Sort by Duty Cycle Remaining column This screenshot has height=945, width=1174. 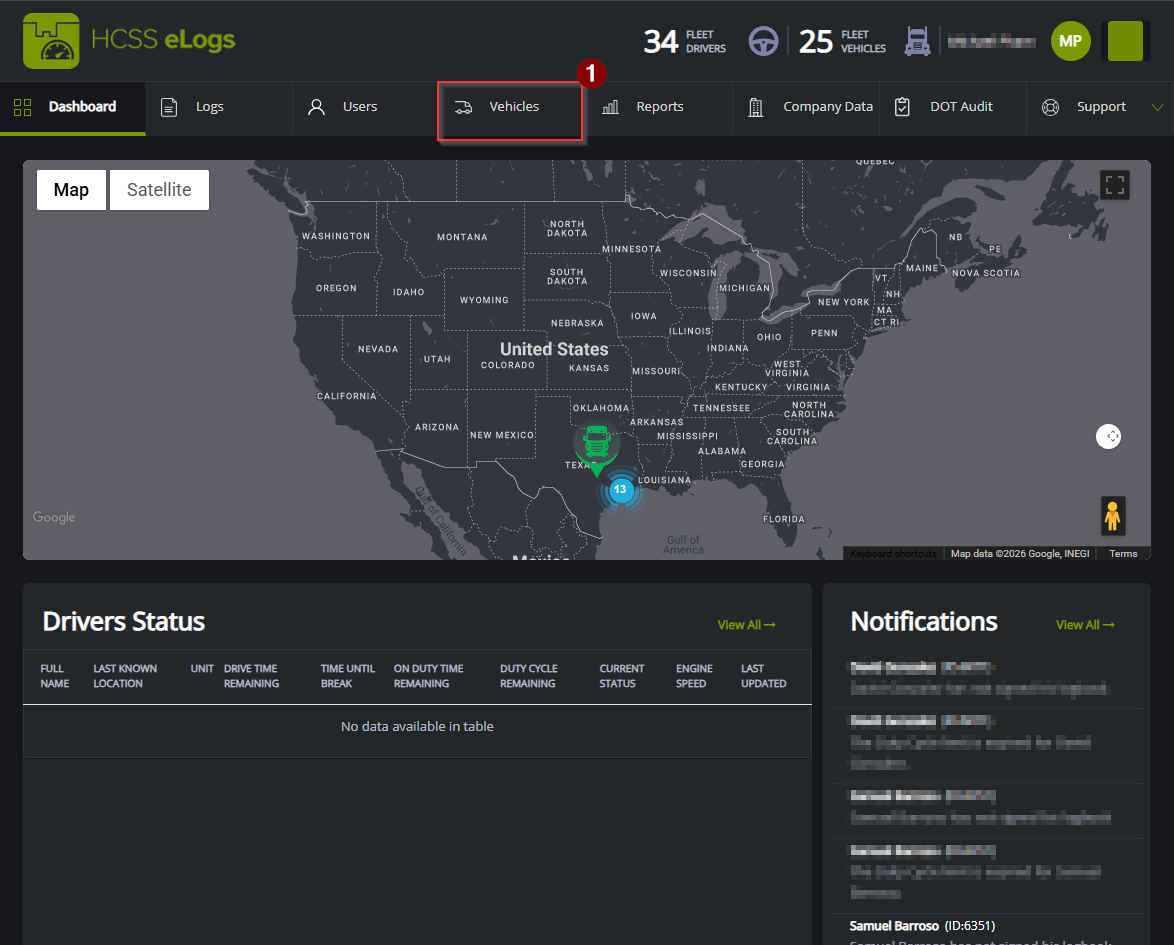(529, 676)
